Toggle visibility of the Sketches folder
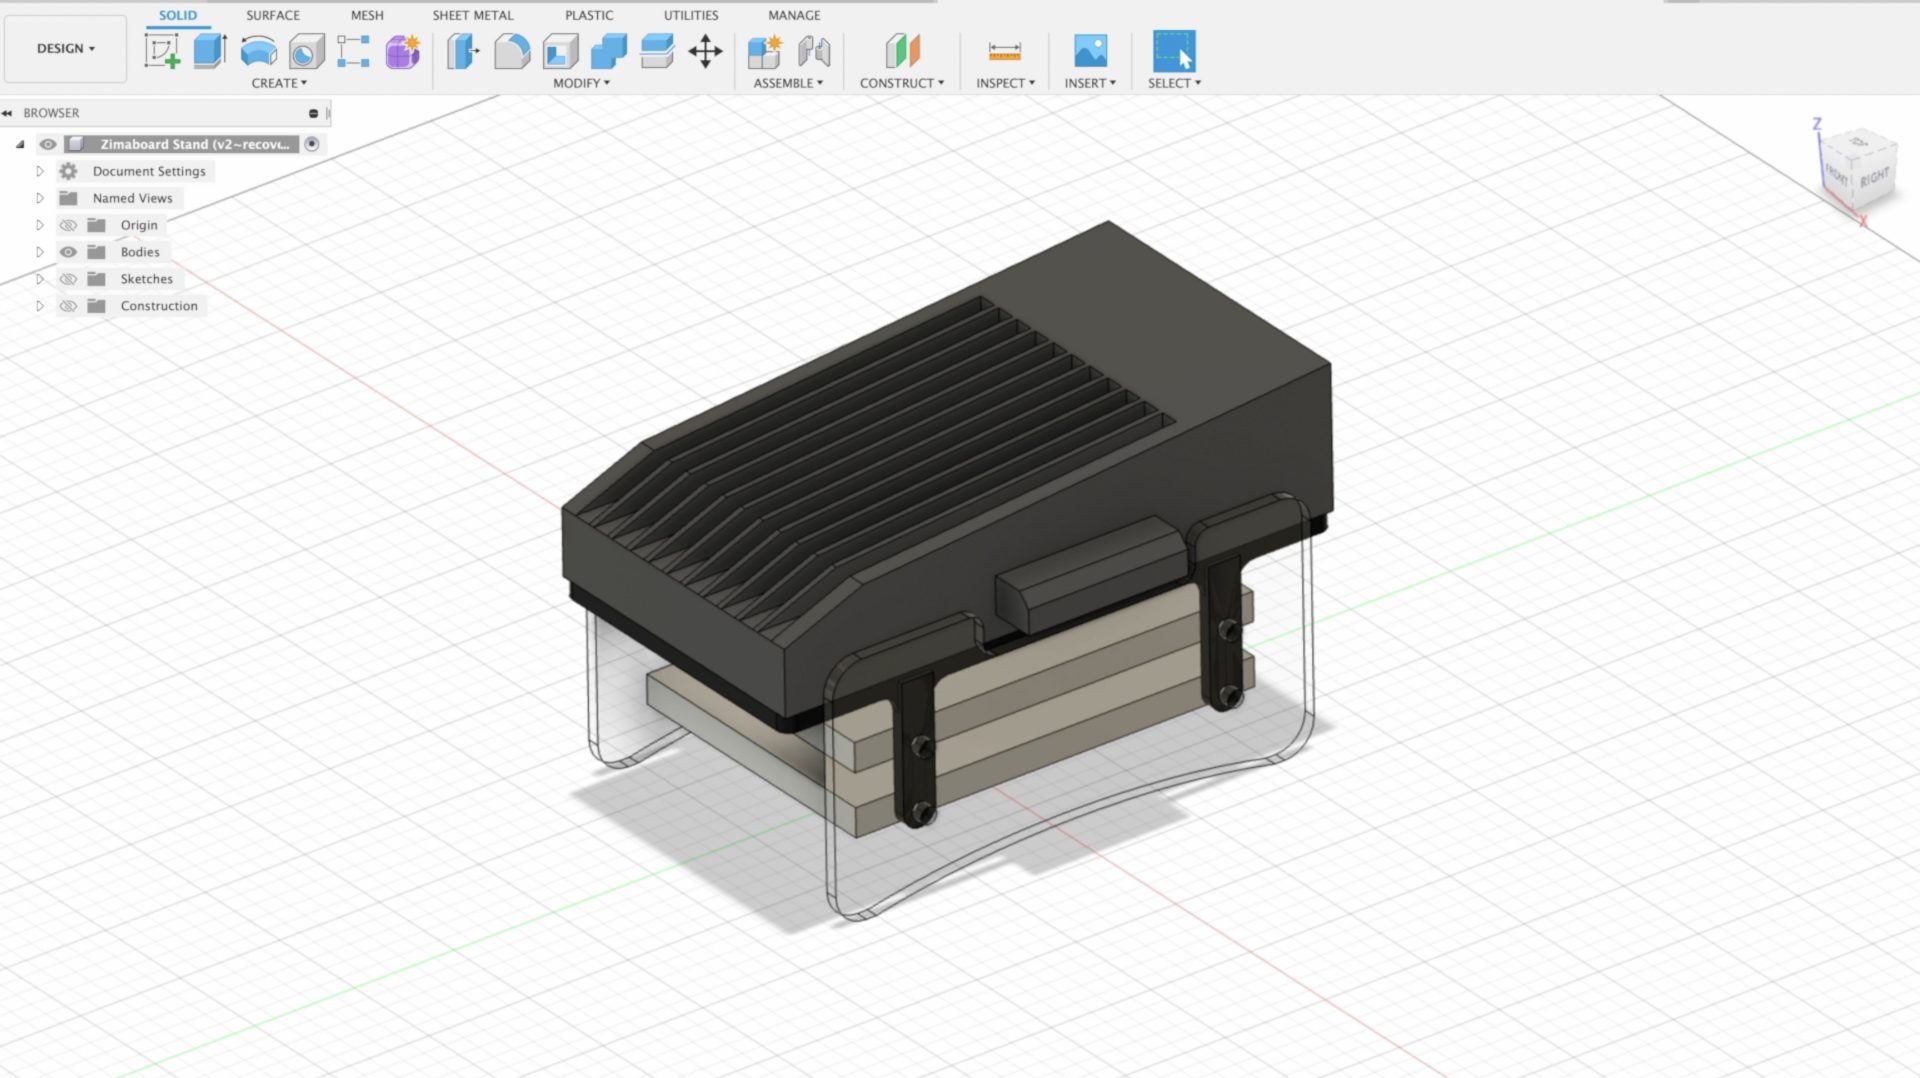Viewport: 1920px width, 1078px height. (68, 279)
